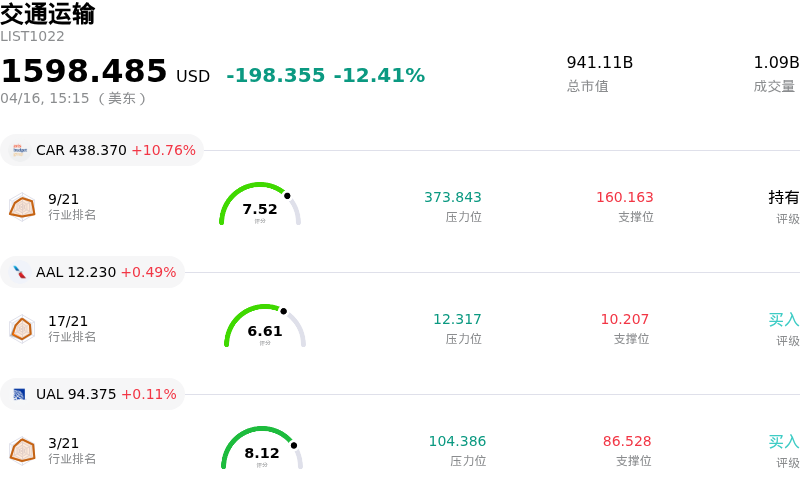Click the CAR 7.52 score gauge

pyautogui.click(x=260, y=205)
